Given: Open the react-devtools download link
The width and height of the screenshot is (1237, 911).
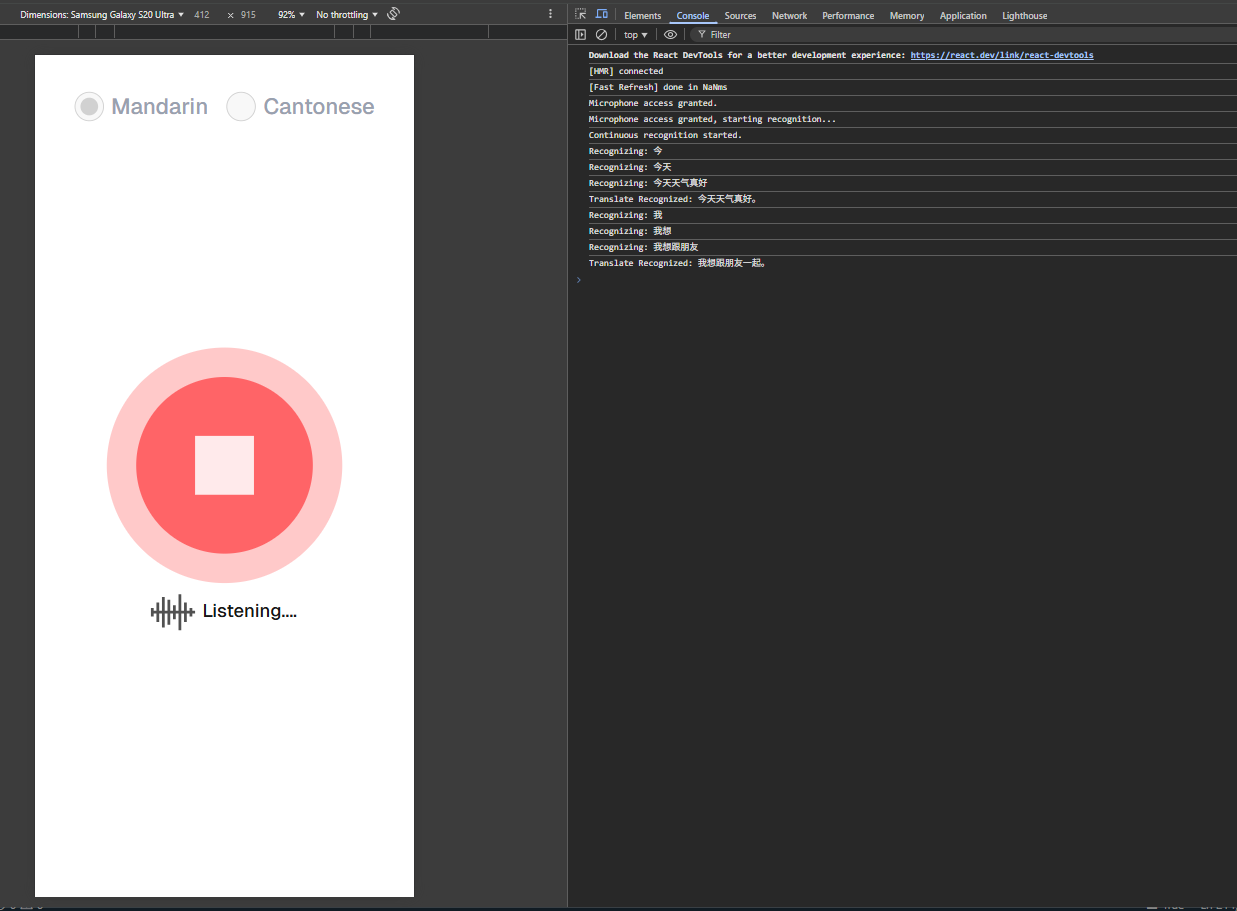Looking at the screenshot, I should pos(1002,55).
